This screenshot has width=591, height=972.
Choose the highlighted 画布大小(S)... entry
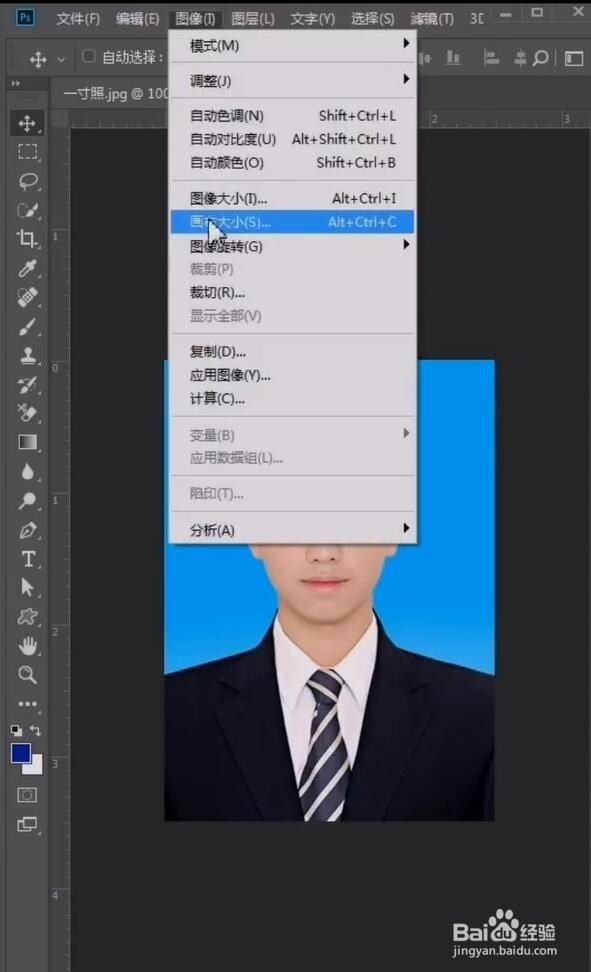[293, 222]
